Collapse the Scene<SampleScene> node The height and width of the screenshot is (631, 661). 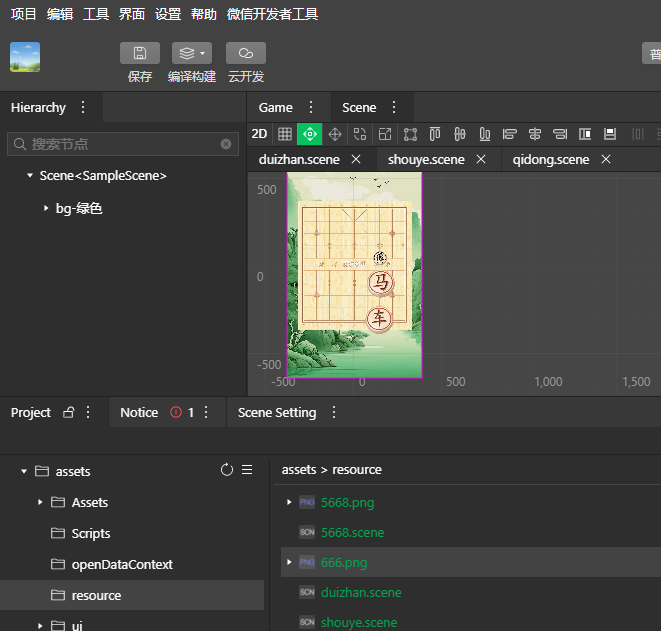(x=30, y=175)
